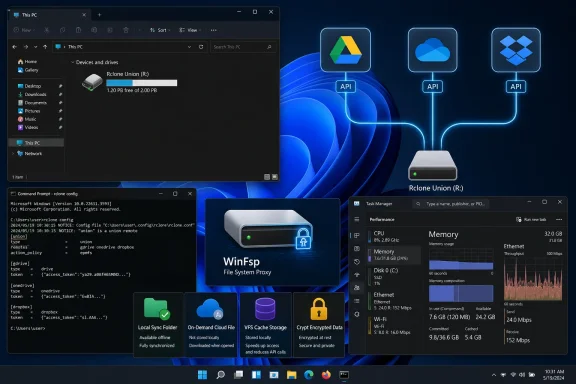Click the Dropbox icon
576x384 pixels.
tap(516, 50)
